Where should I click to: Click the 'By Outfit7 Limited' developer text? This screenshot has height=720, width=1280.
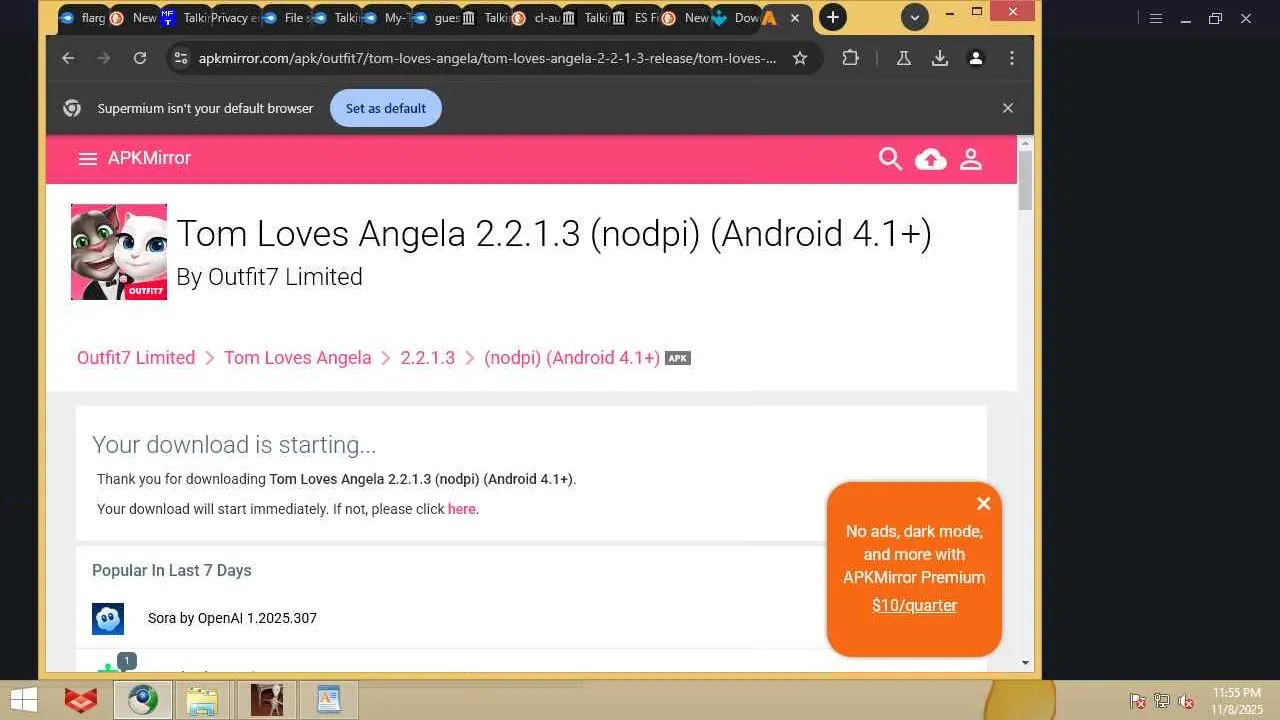(269, 277)
